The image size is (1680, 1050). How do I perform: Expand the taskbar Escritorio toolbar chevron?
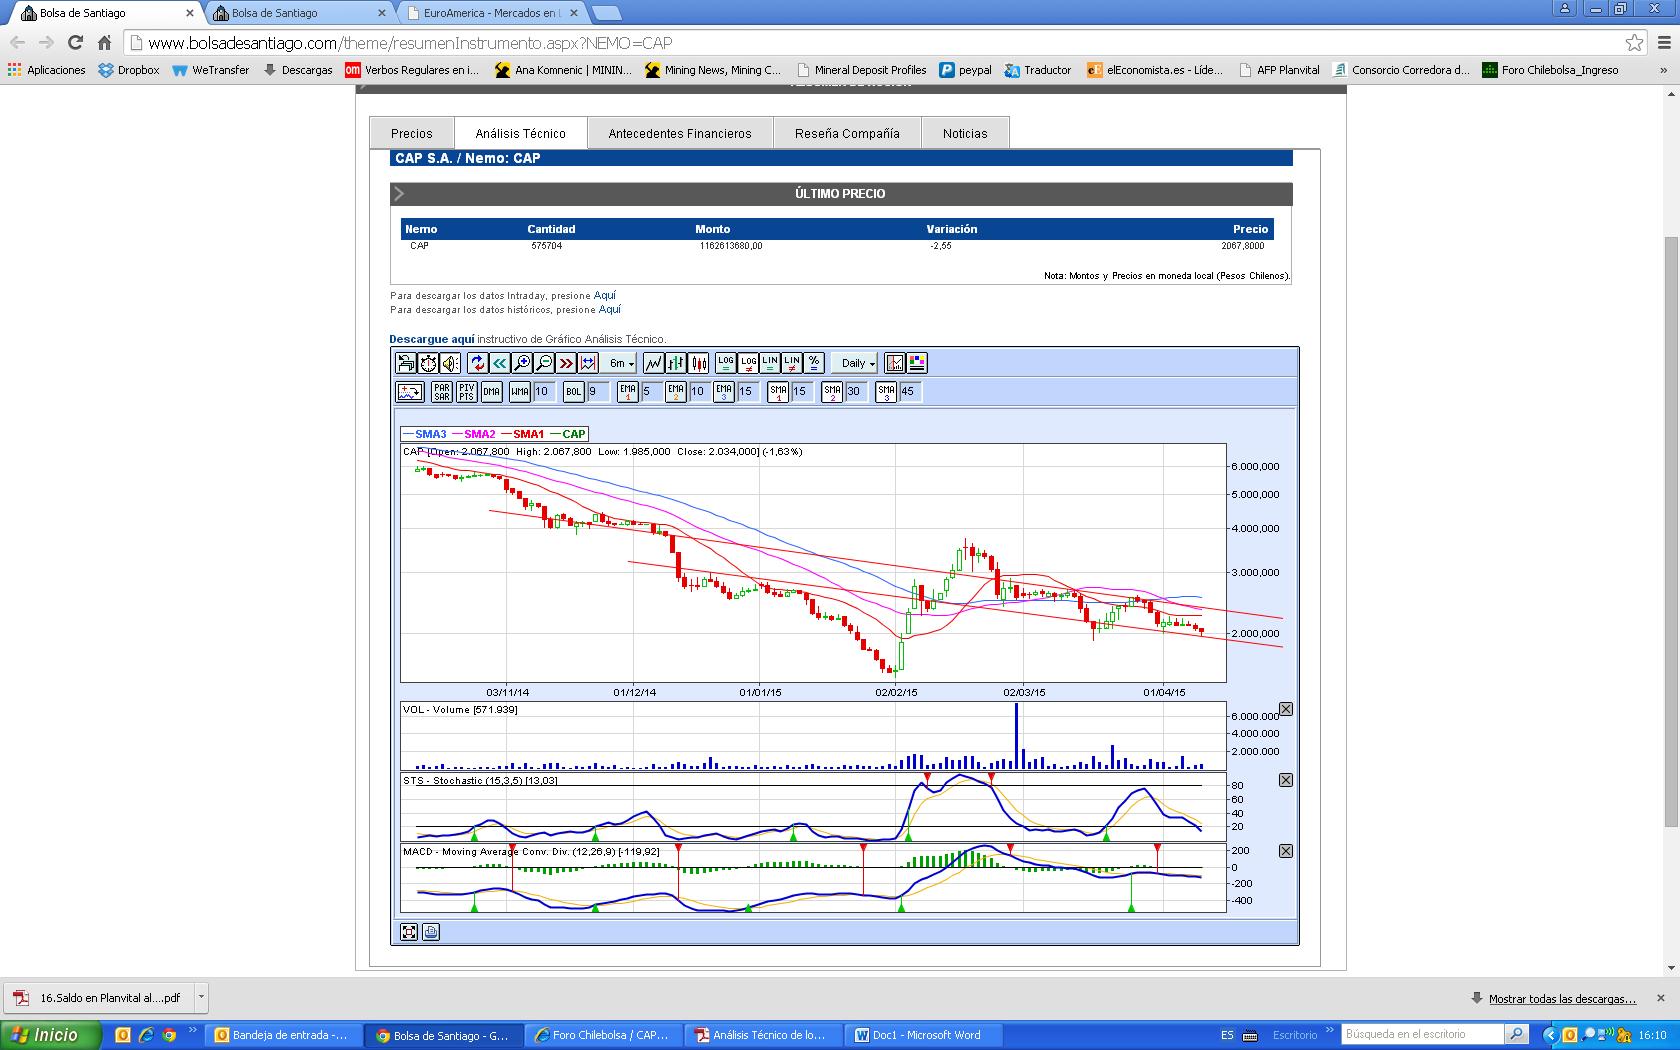click(x=1329, y=1030)
